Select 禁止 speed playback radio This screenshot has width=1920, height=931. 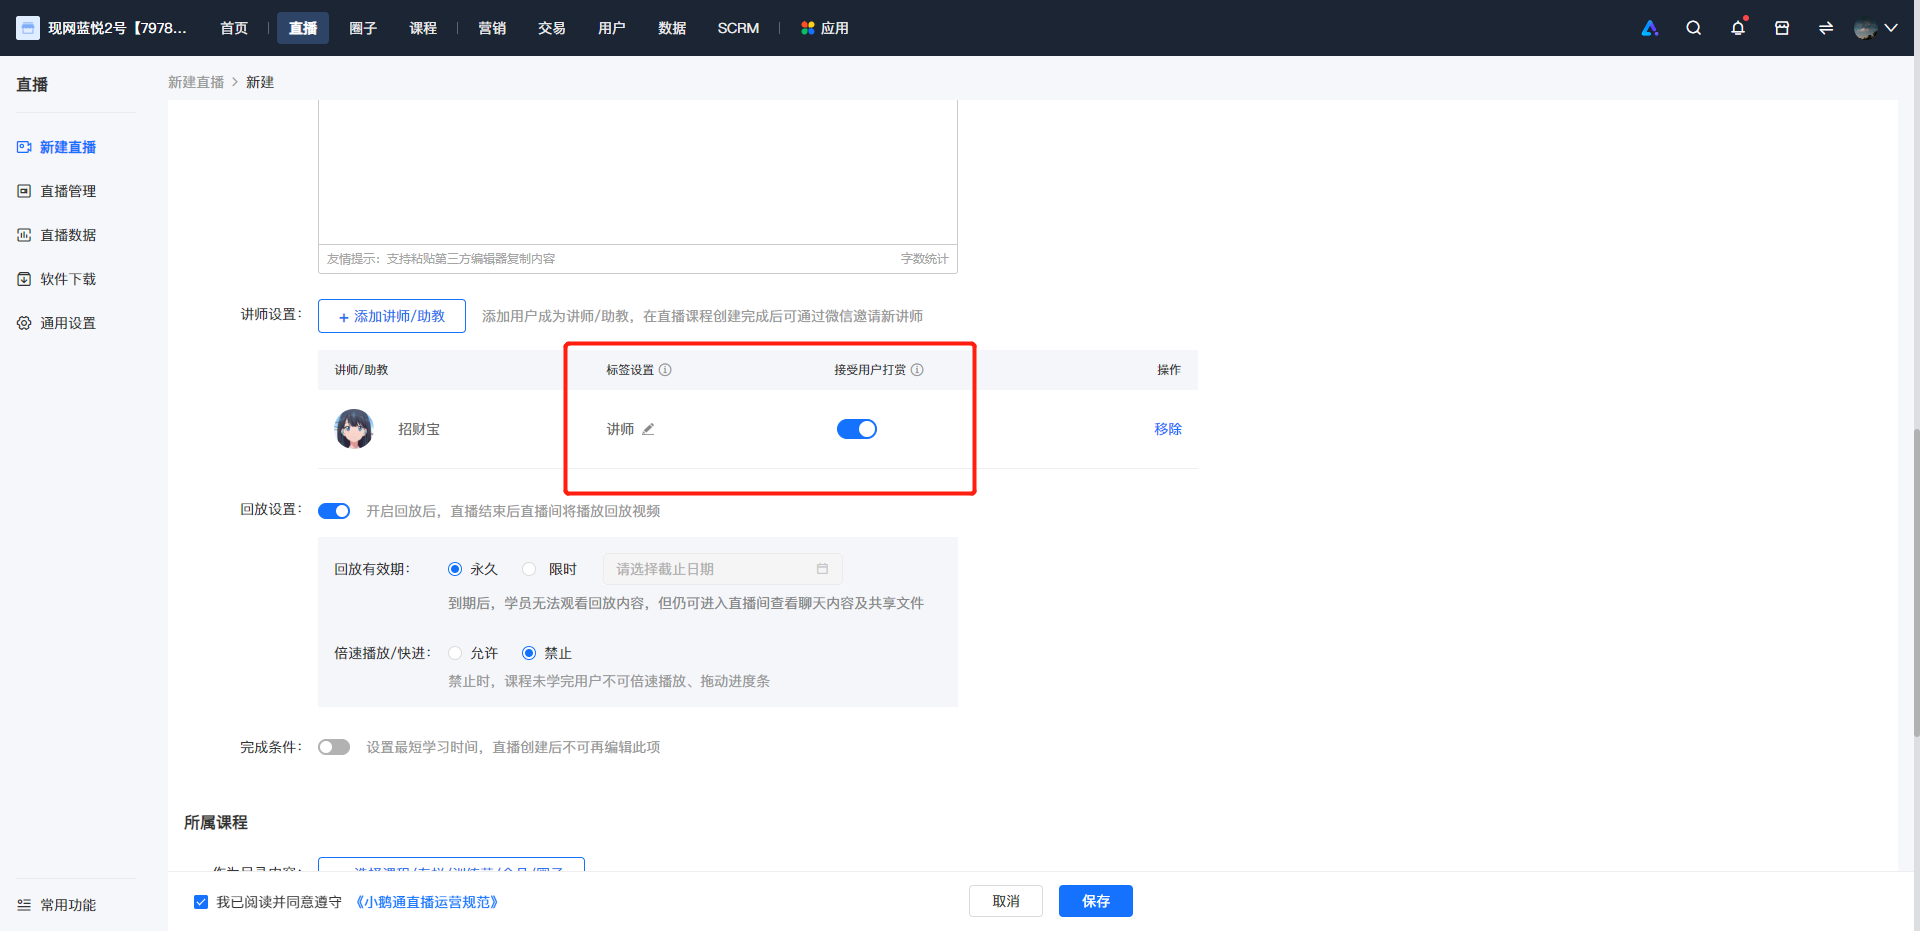[529, 653]
